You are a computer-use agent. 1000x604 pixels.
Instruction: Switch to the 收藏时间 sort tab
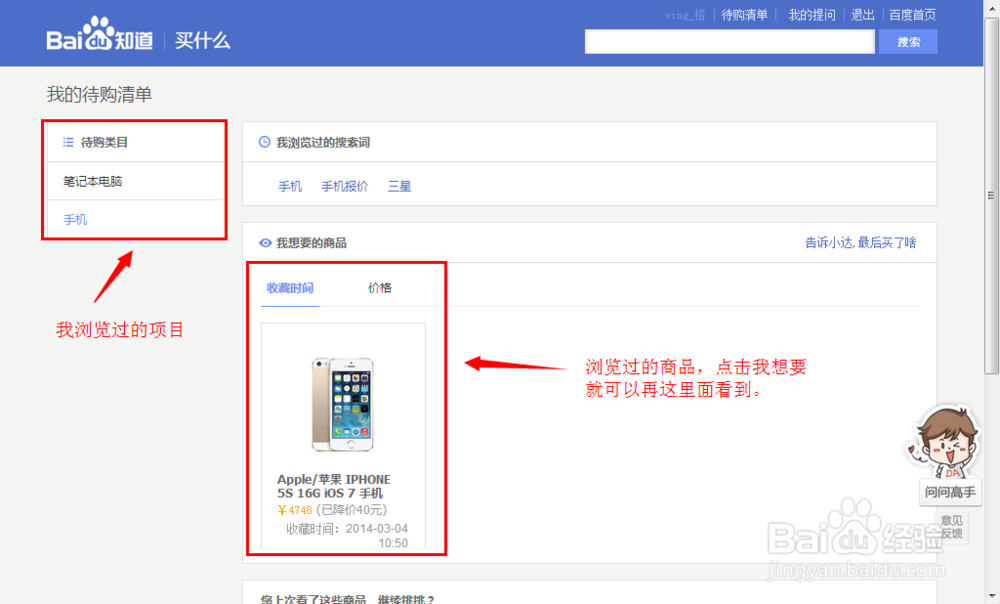290,288
